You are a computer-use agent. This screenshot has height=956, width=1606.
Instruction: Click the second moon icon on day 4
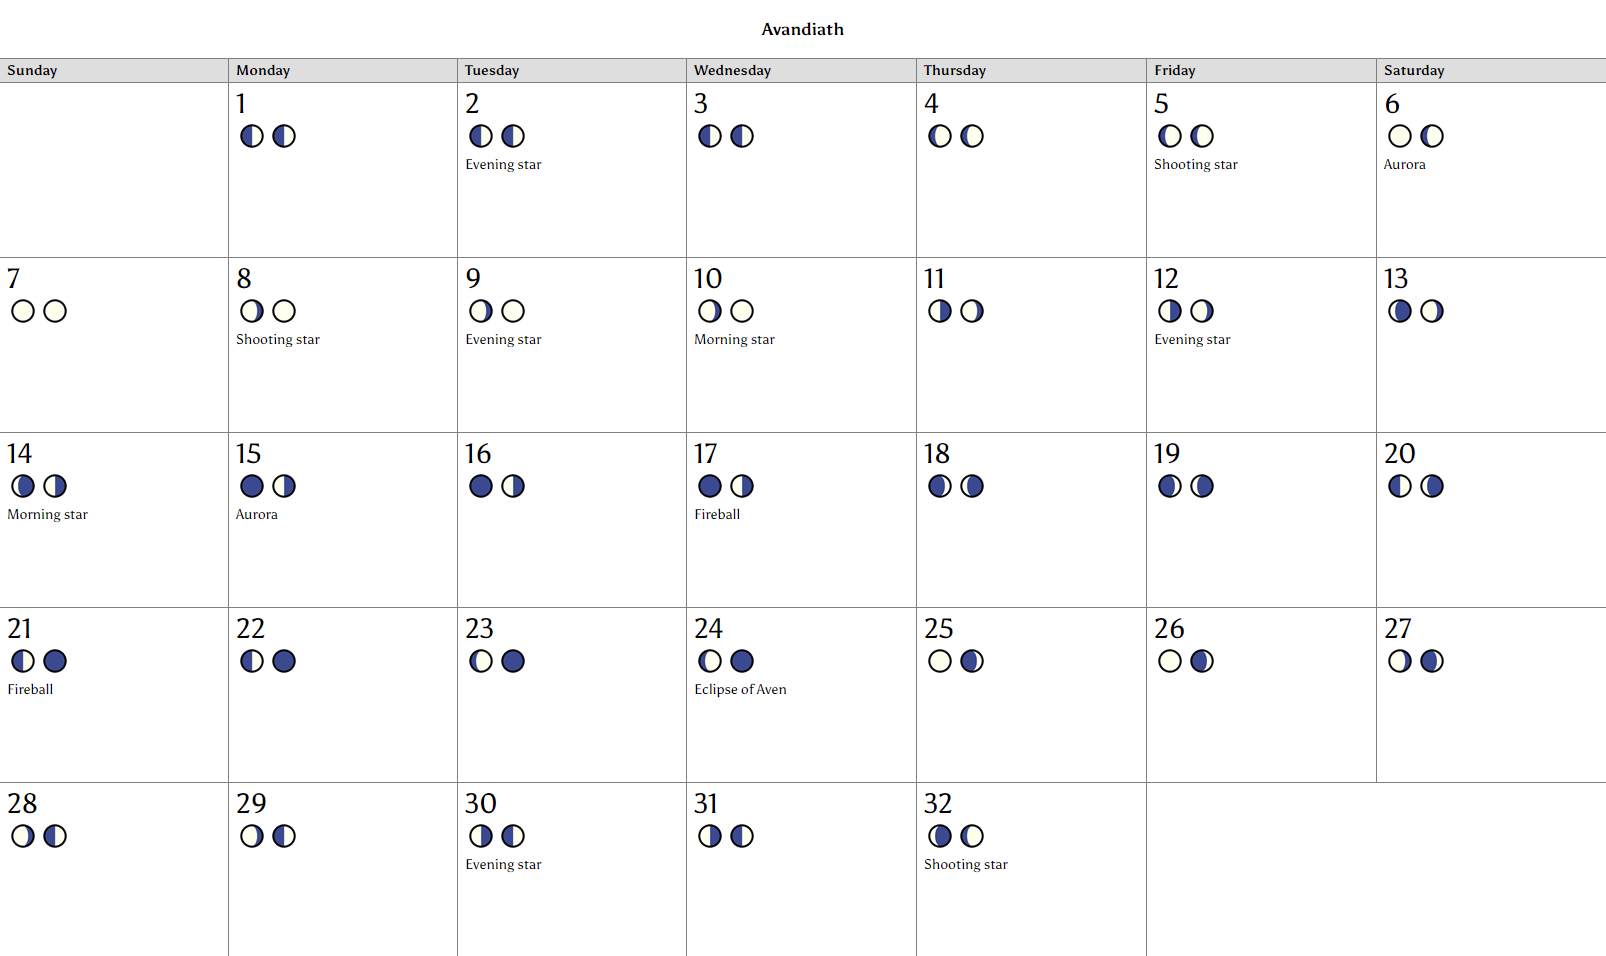point(972,136)
